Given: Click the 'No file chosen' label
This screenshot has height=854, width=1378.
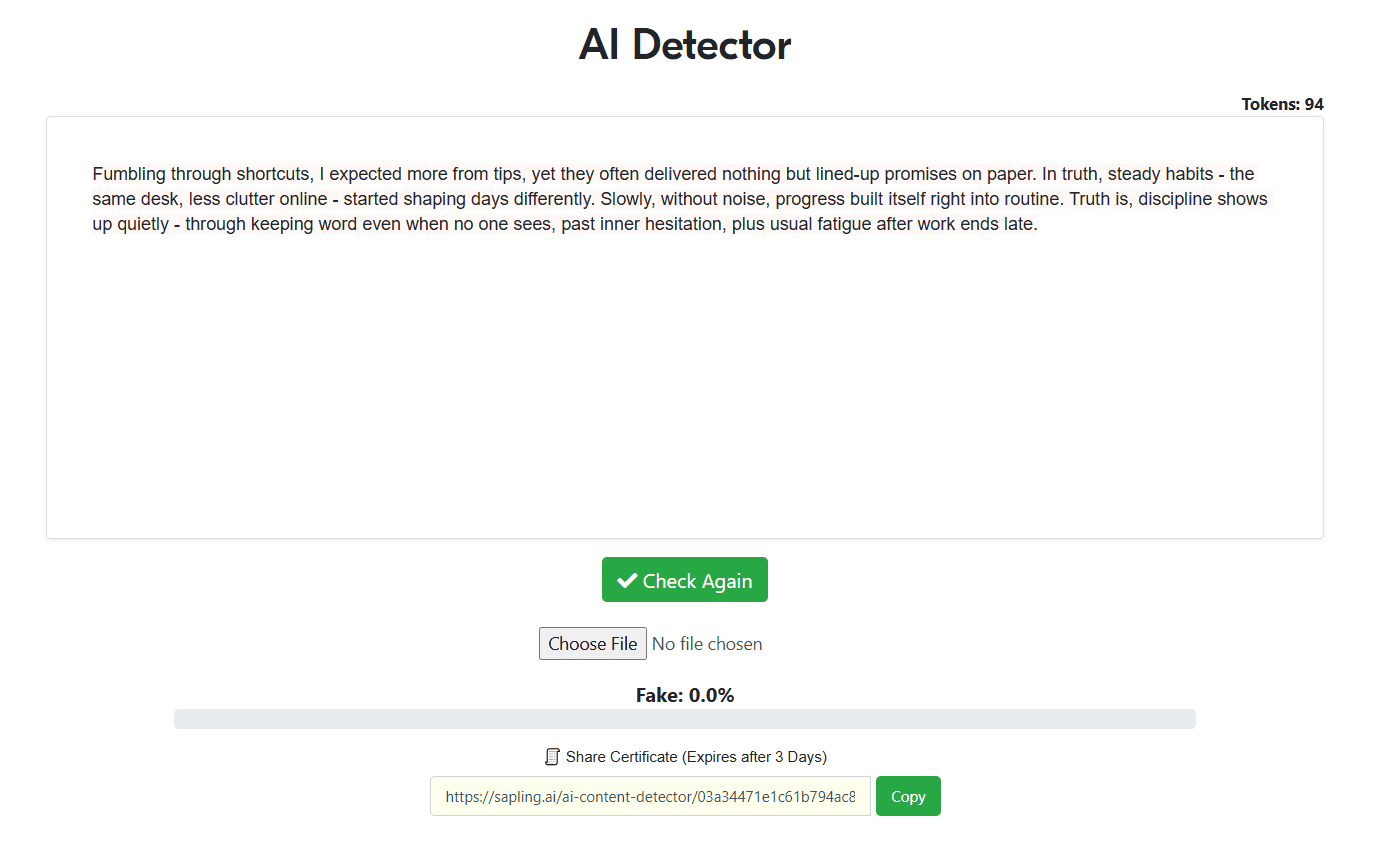Looking at the screenshot, I should (707, 644).
